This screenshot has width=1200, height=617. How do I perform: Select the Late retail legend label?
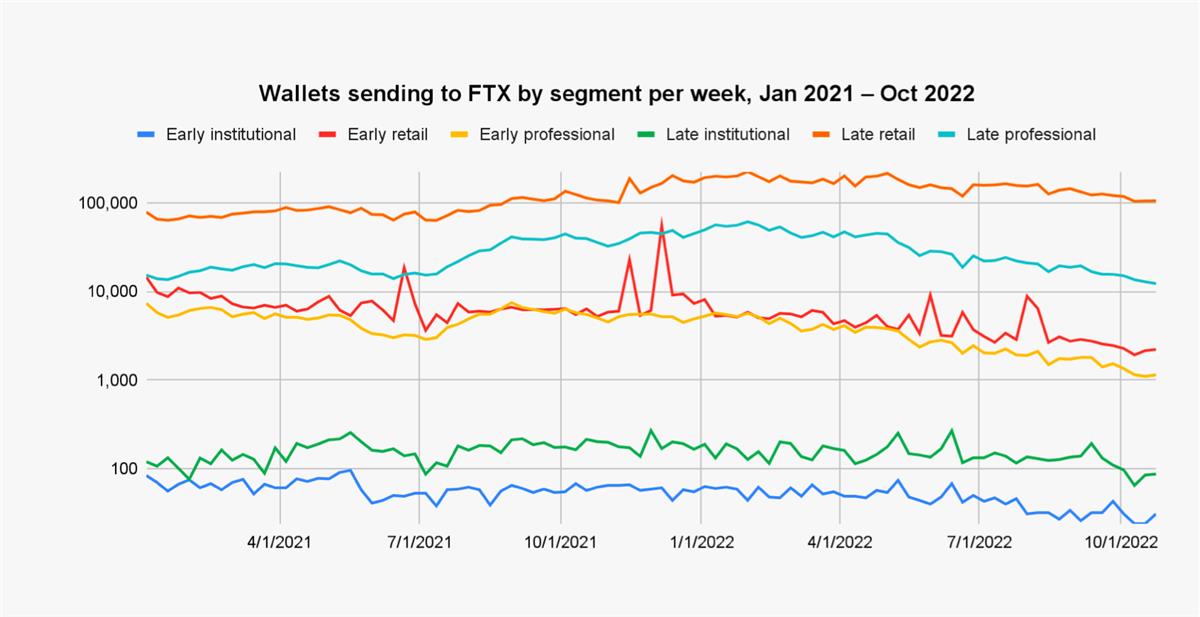pyautogui.click(x=881, y=135)
